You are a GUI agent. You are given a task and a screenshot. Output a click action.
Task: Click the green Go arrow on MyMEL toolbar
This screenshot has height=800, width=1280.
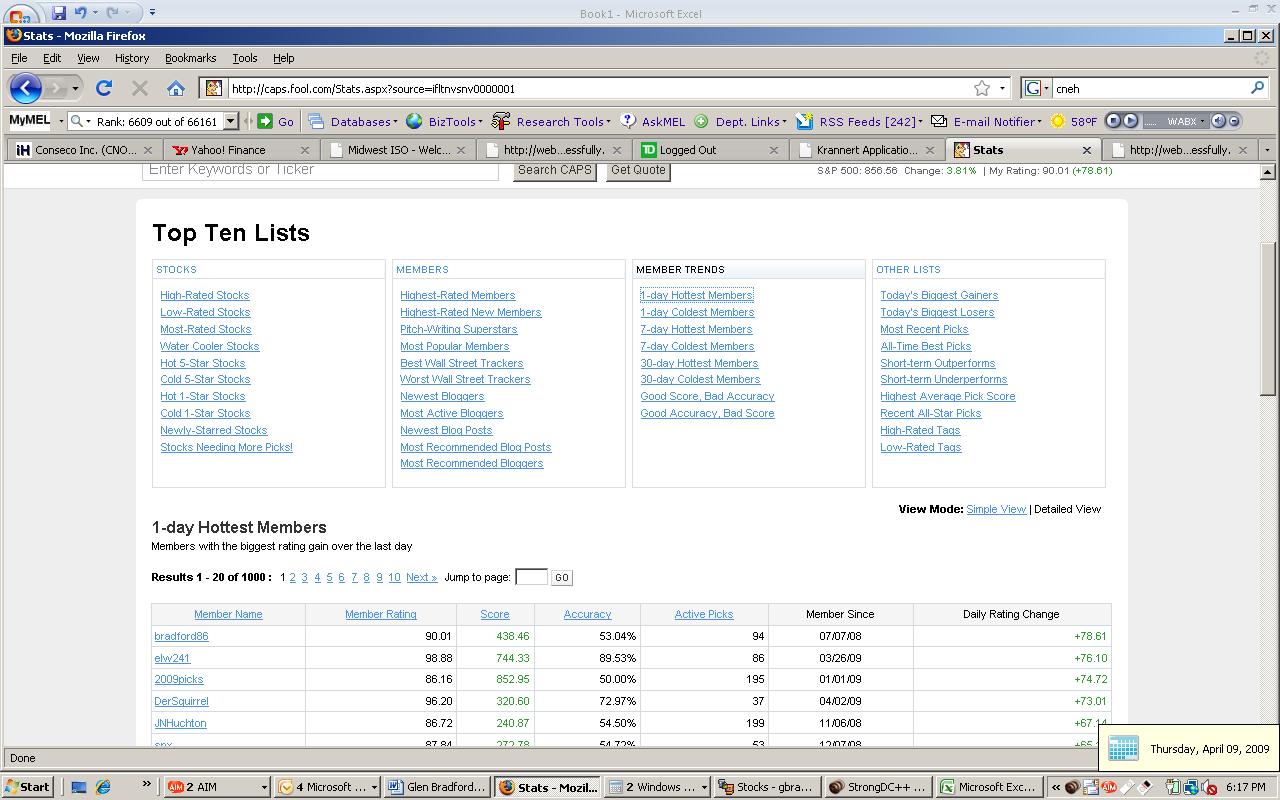(265, 121)
